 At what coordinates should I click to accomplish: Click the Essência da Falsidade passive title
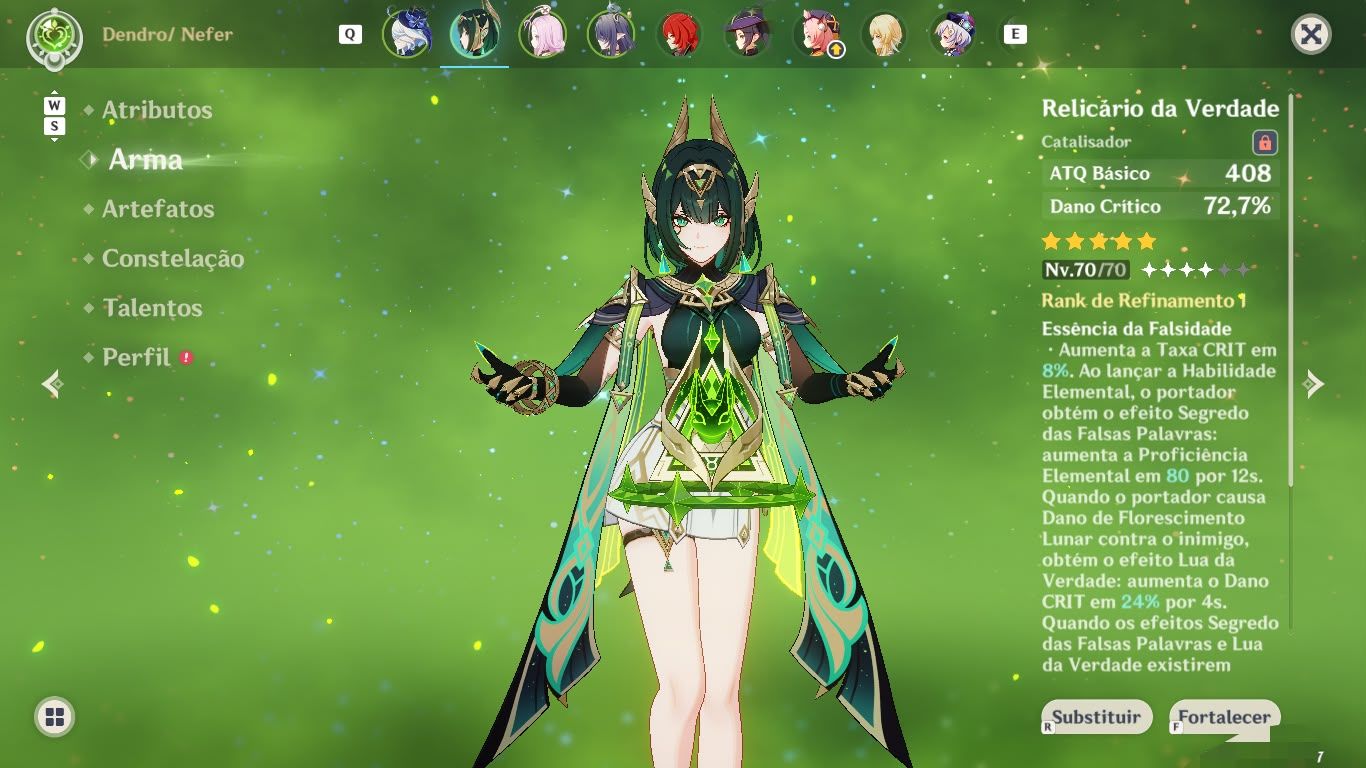pyautogui.click(x=1137, y=329)
